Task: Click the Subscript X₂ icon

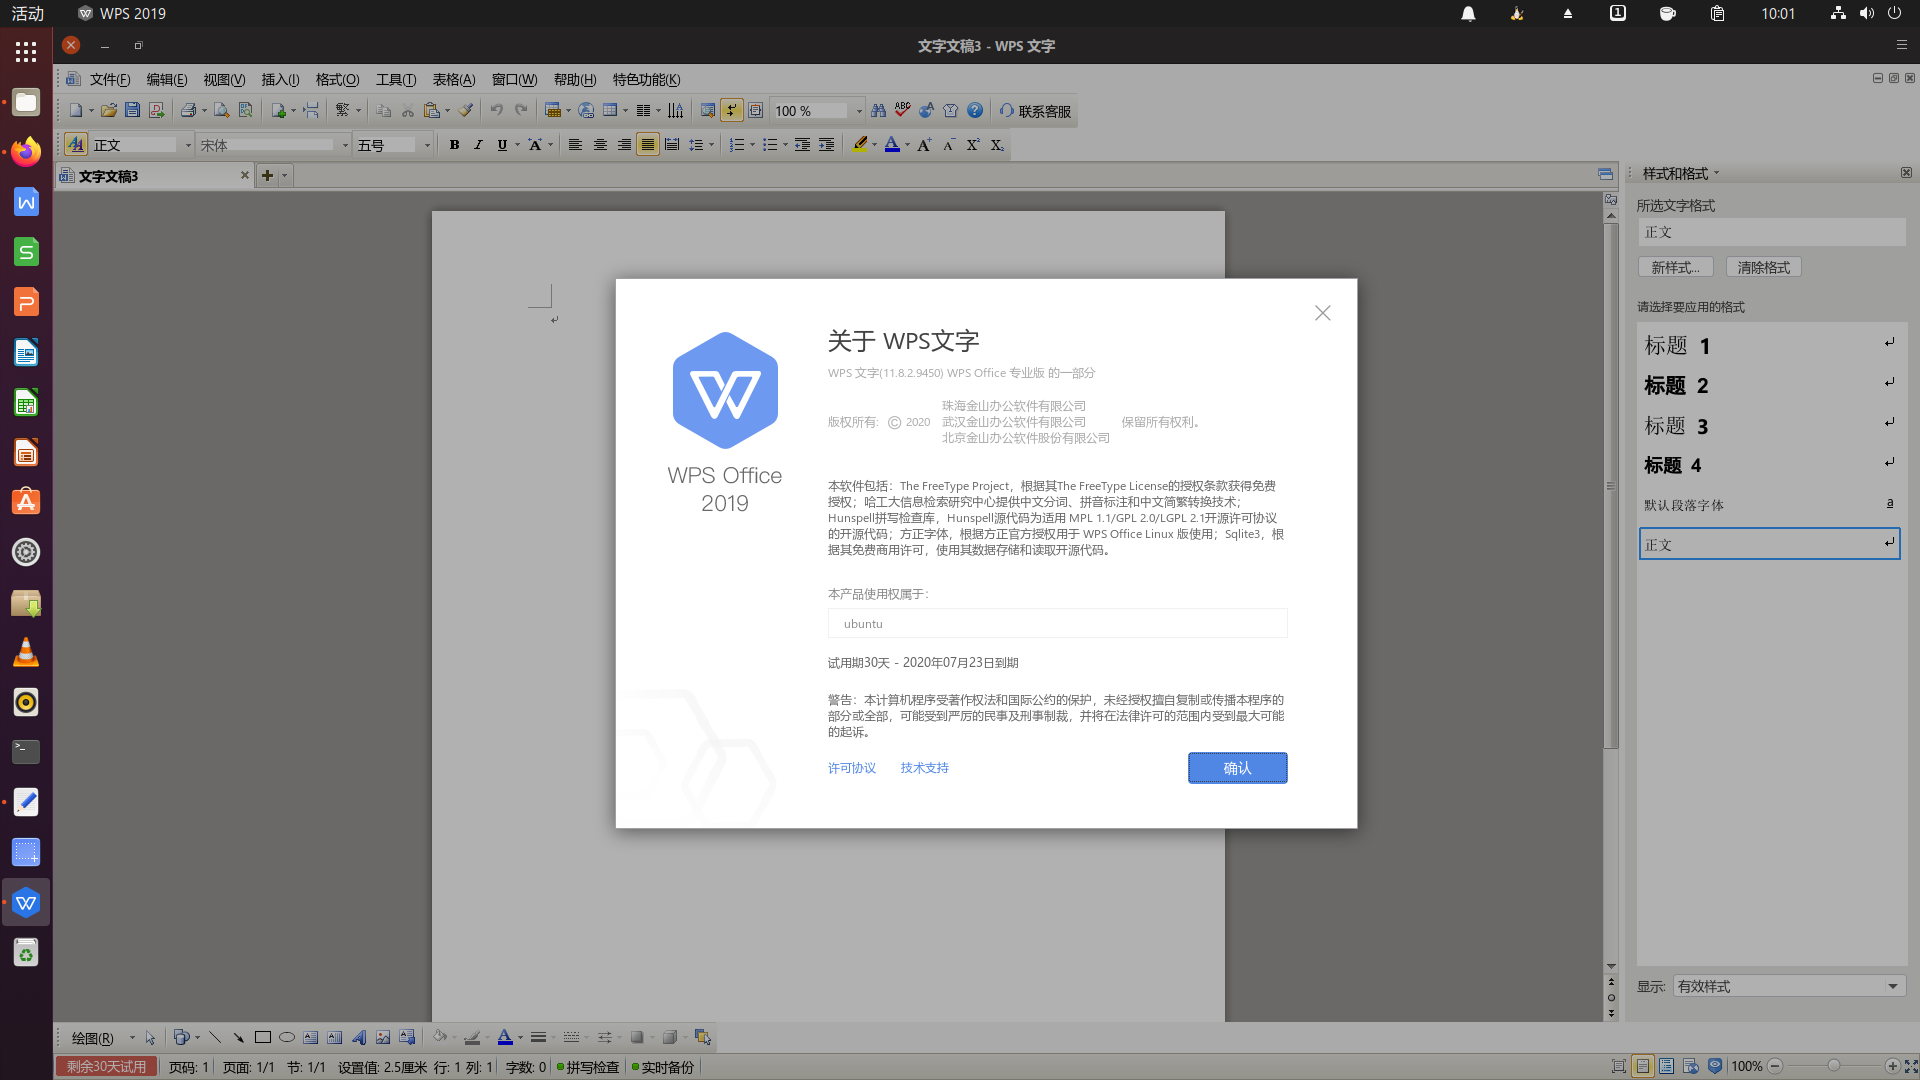Action: click(x=997, y=145)
